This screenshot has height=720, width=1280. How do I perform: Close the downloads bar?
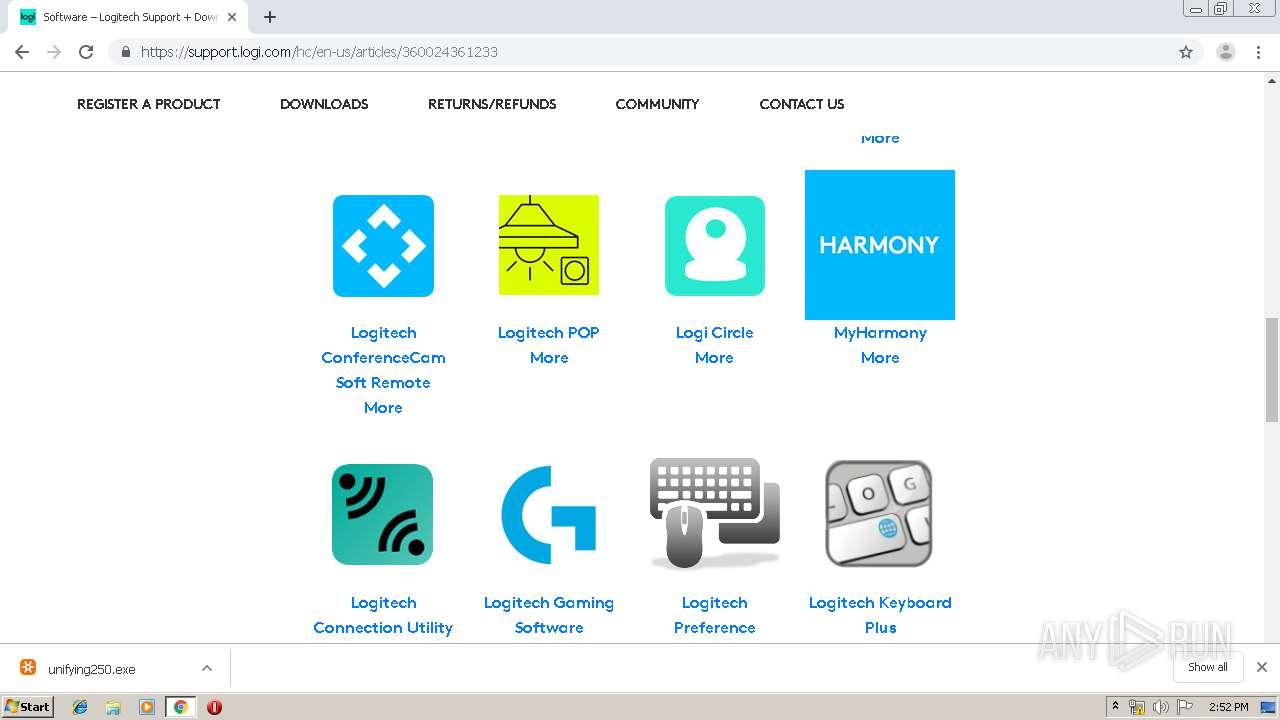[1262, 667]
